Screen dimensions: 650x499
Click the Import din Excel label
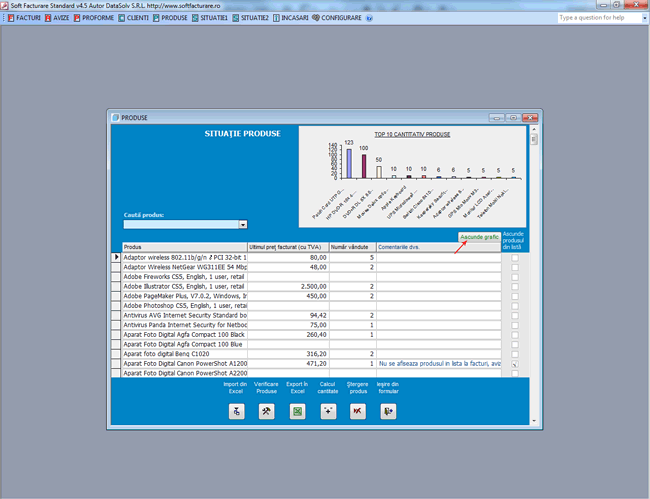point(235,388)
